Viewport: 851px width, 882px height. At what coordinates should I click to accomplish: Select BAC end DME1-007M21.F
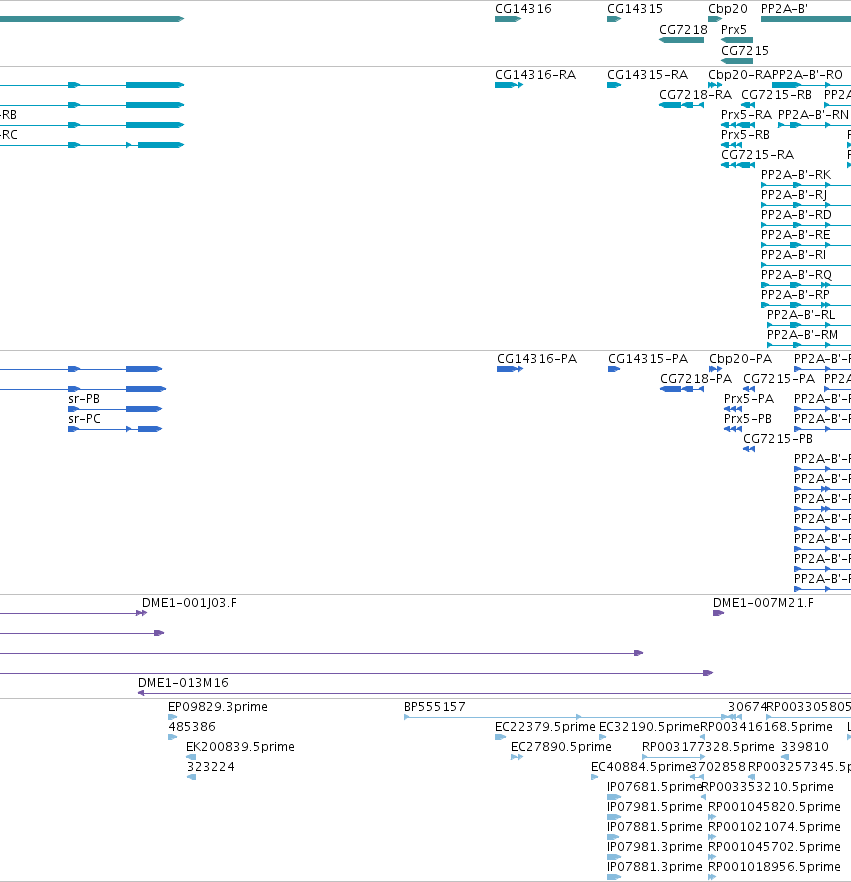coord(718,613)
